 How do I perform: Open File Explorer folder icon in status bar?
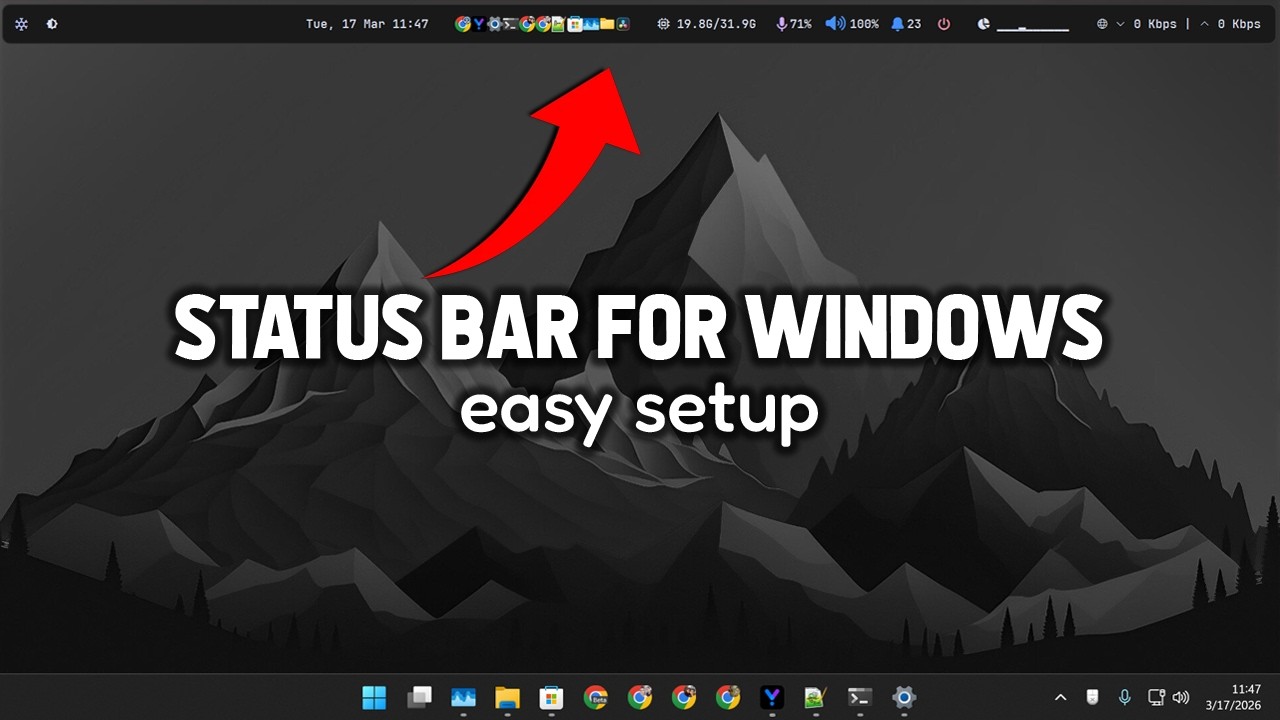pyautogui.click(x=607, y=24)
